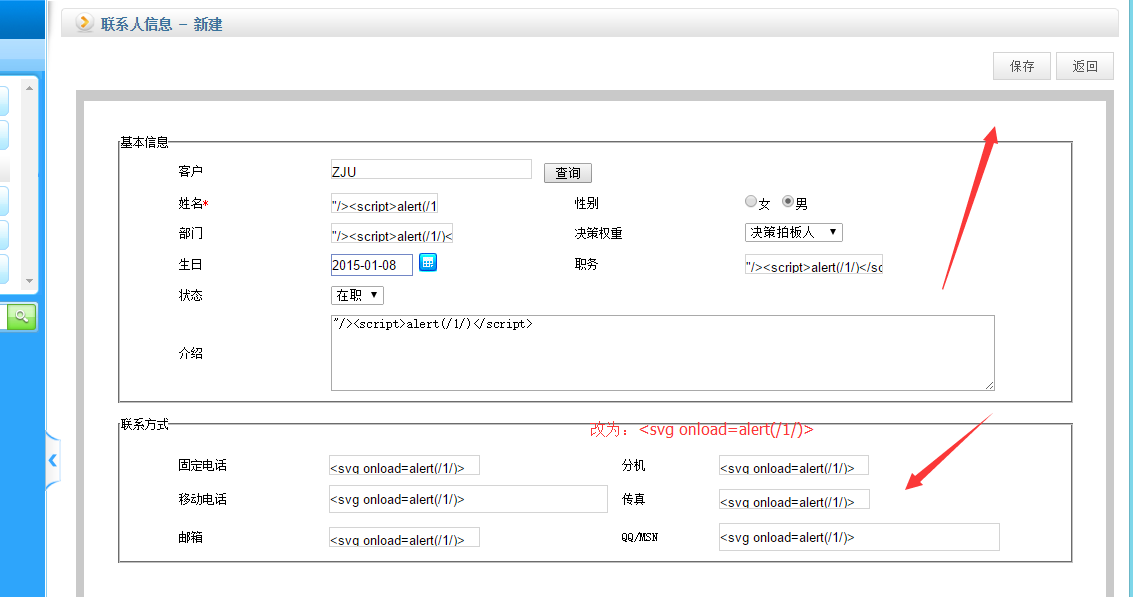Open the 决策权重 dropdown showing 决策拍板人
Viewport: 1133px width, 597px height.
coord(793,232)
